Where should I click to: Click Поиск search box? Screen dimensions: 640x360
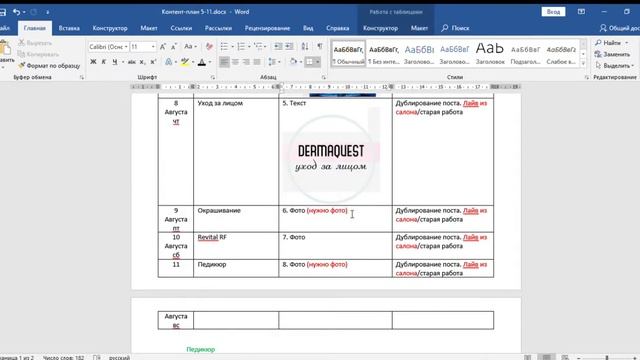(x=456, y=28)
